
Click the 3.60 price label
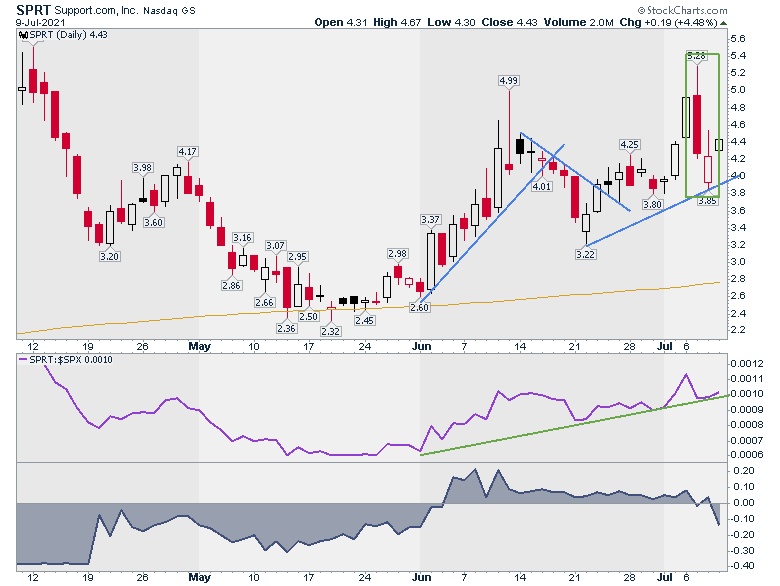153,222
